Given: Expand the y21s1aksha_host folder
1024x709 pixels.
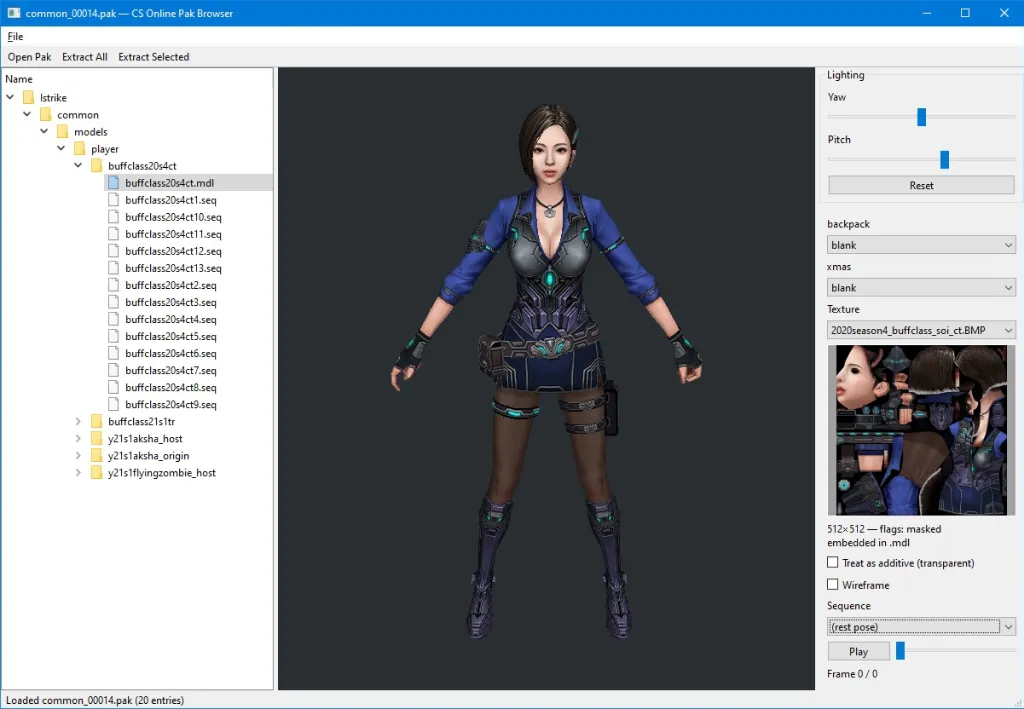Looking at the screenshot, I should (78, 439).
